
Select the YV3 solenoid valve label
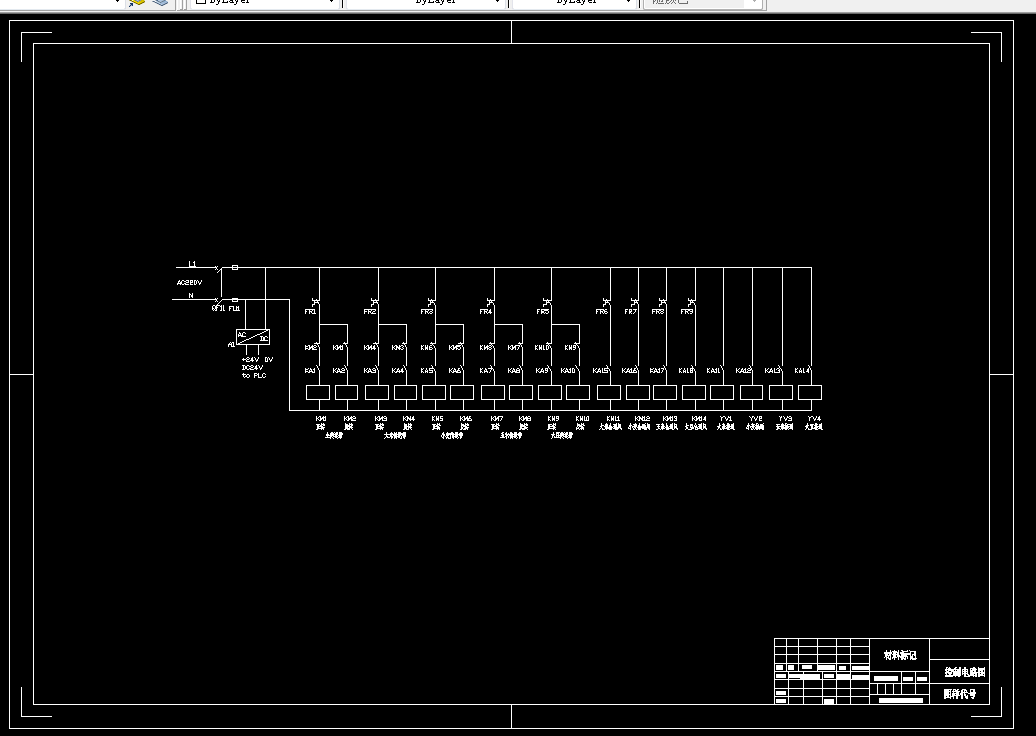(x=785, y=419)
